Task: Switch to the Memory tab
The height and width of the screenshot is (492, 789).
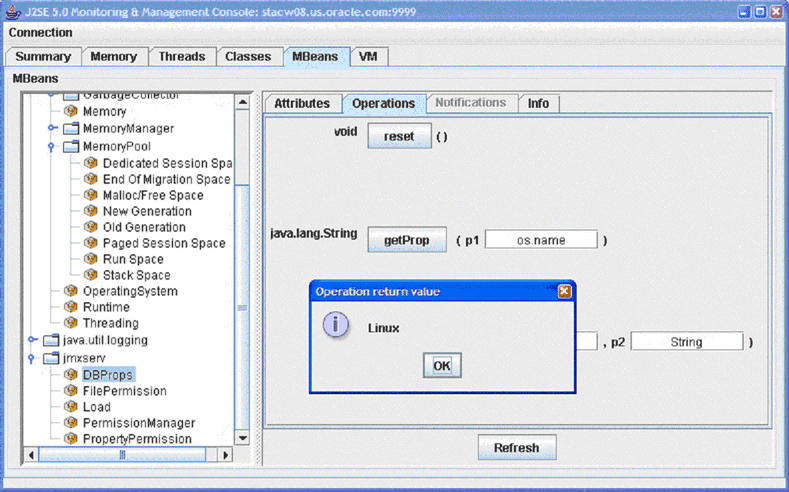Action: 113,57
